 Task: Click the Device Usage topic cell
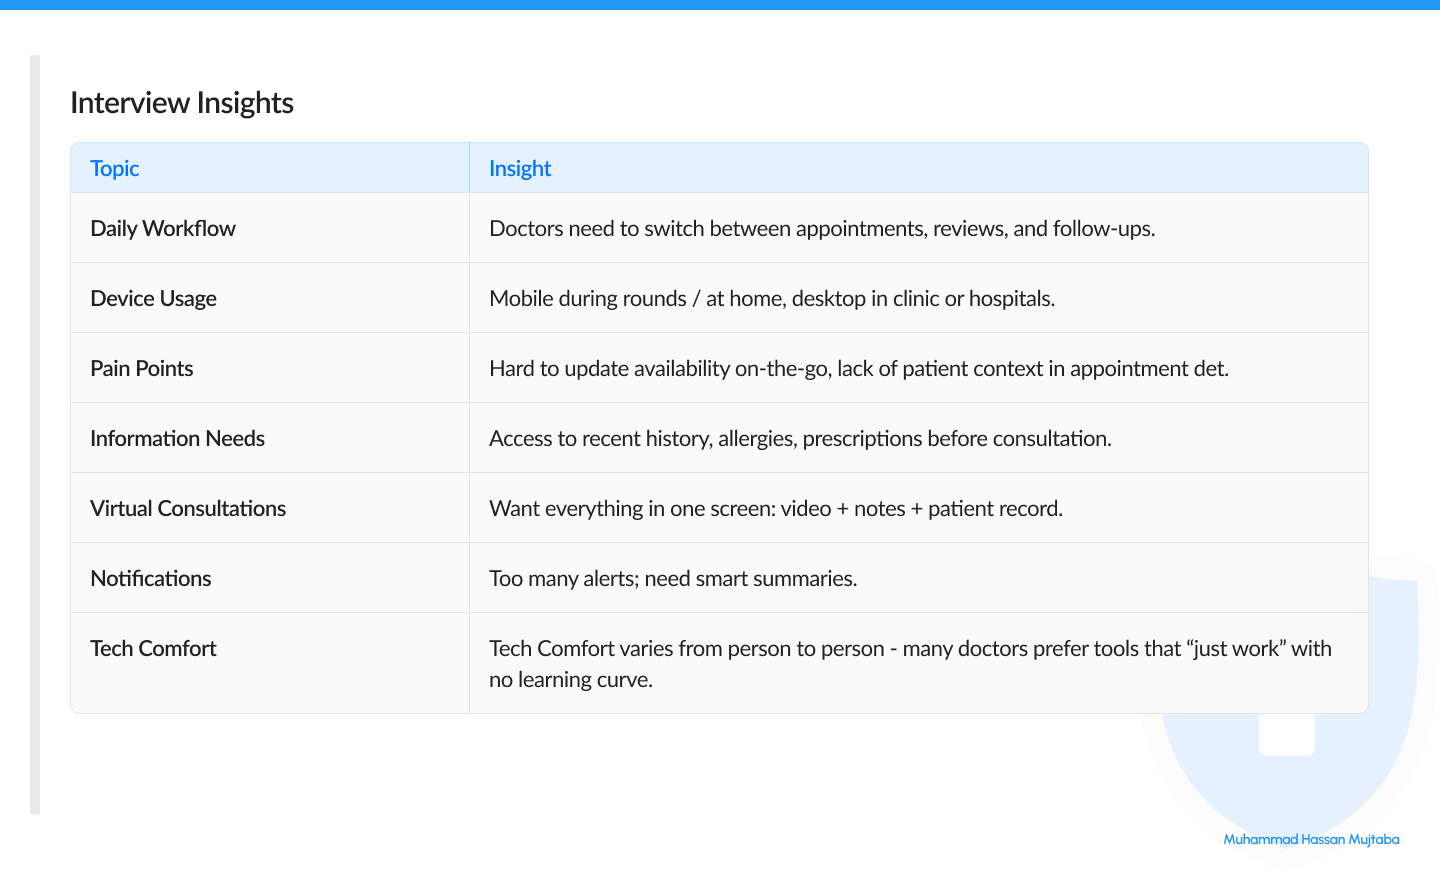click(153, 298)
